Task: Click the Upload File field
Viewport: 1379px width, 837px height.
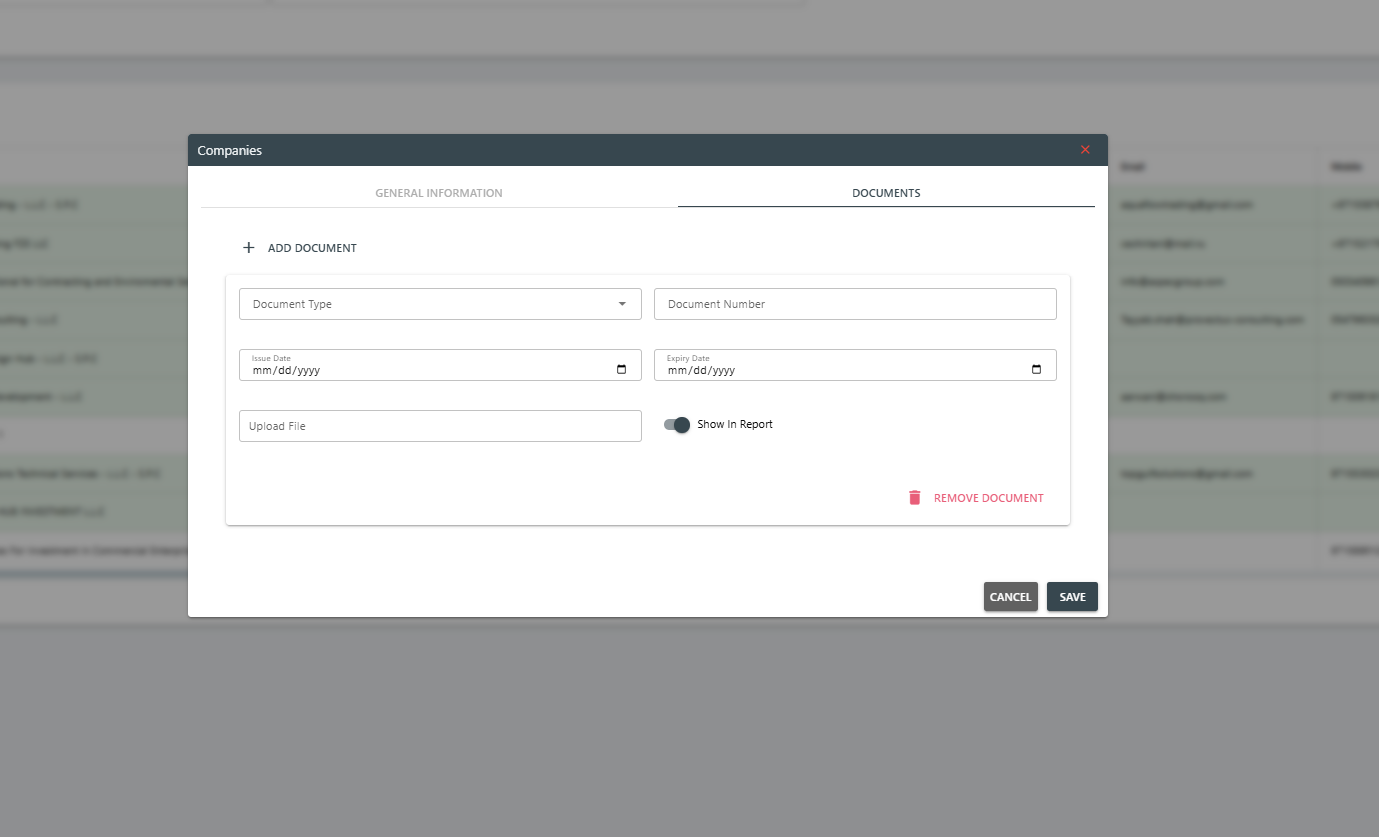Action: click(x=440, y=426)
